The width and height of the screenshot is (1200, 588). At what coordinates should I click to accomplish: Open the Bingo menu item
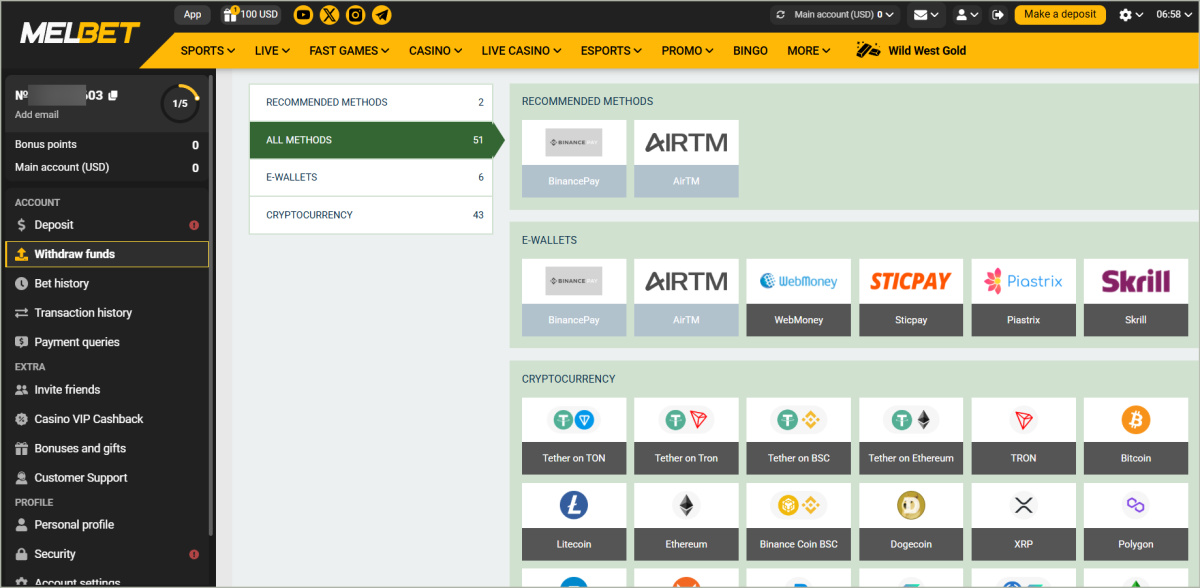pos(750,50)
